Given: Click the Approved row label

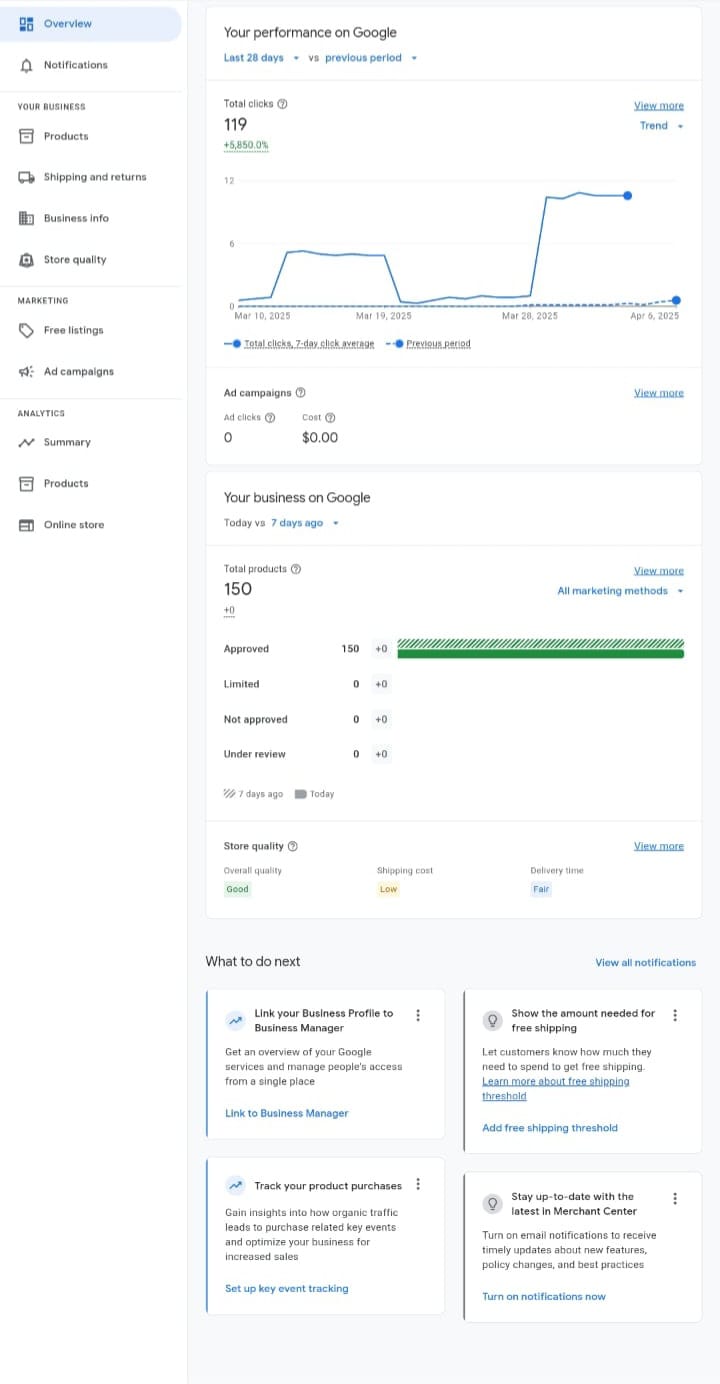Looking at the screenshot, I should point(246,649).
